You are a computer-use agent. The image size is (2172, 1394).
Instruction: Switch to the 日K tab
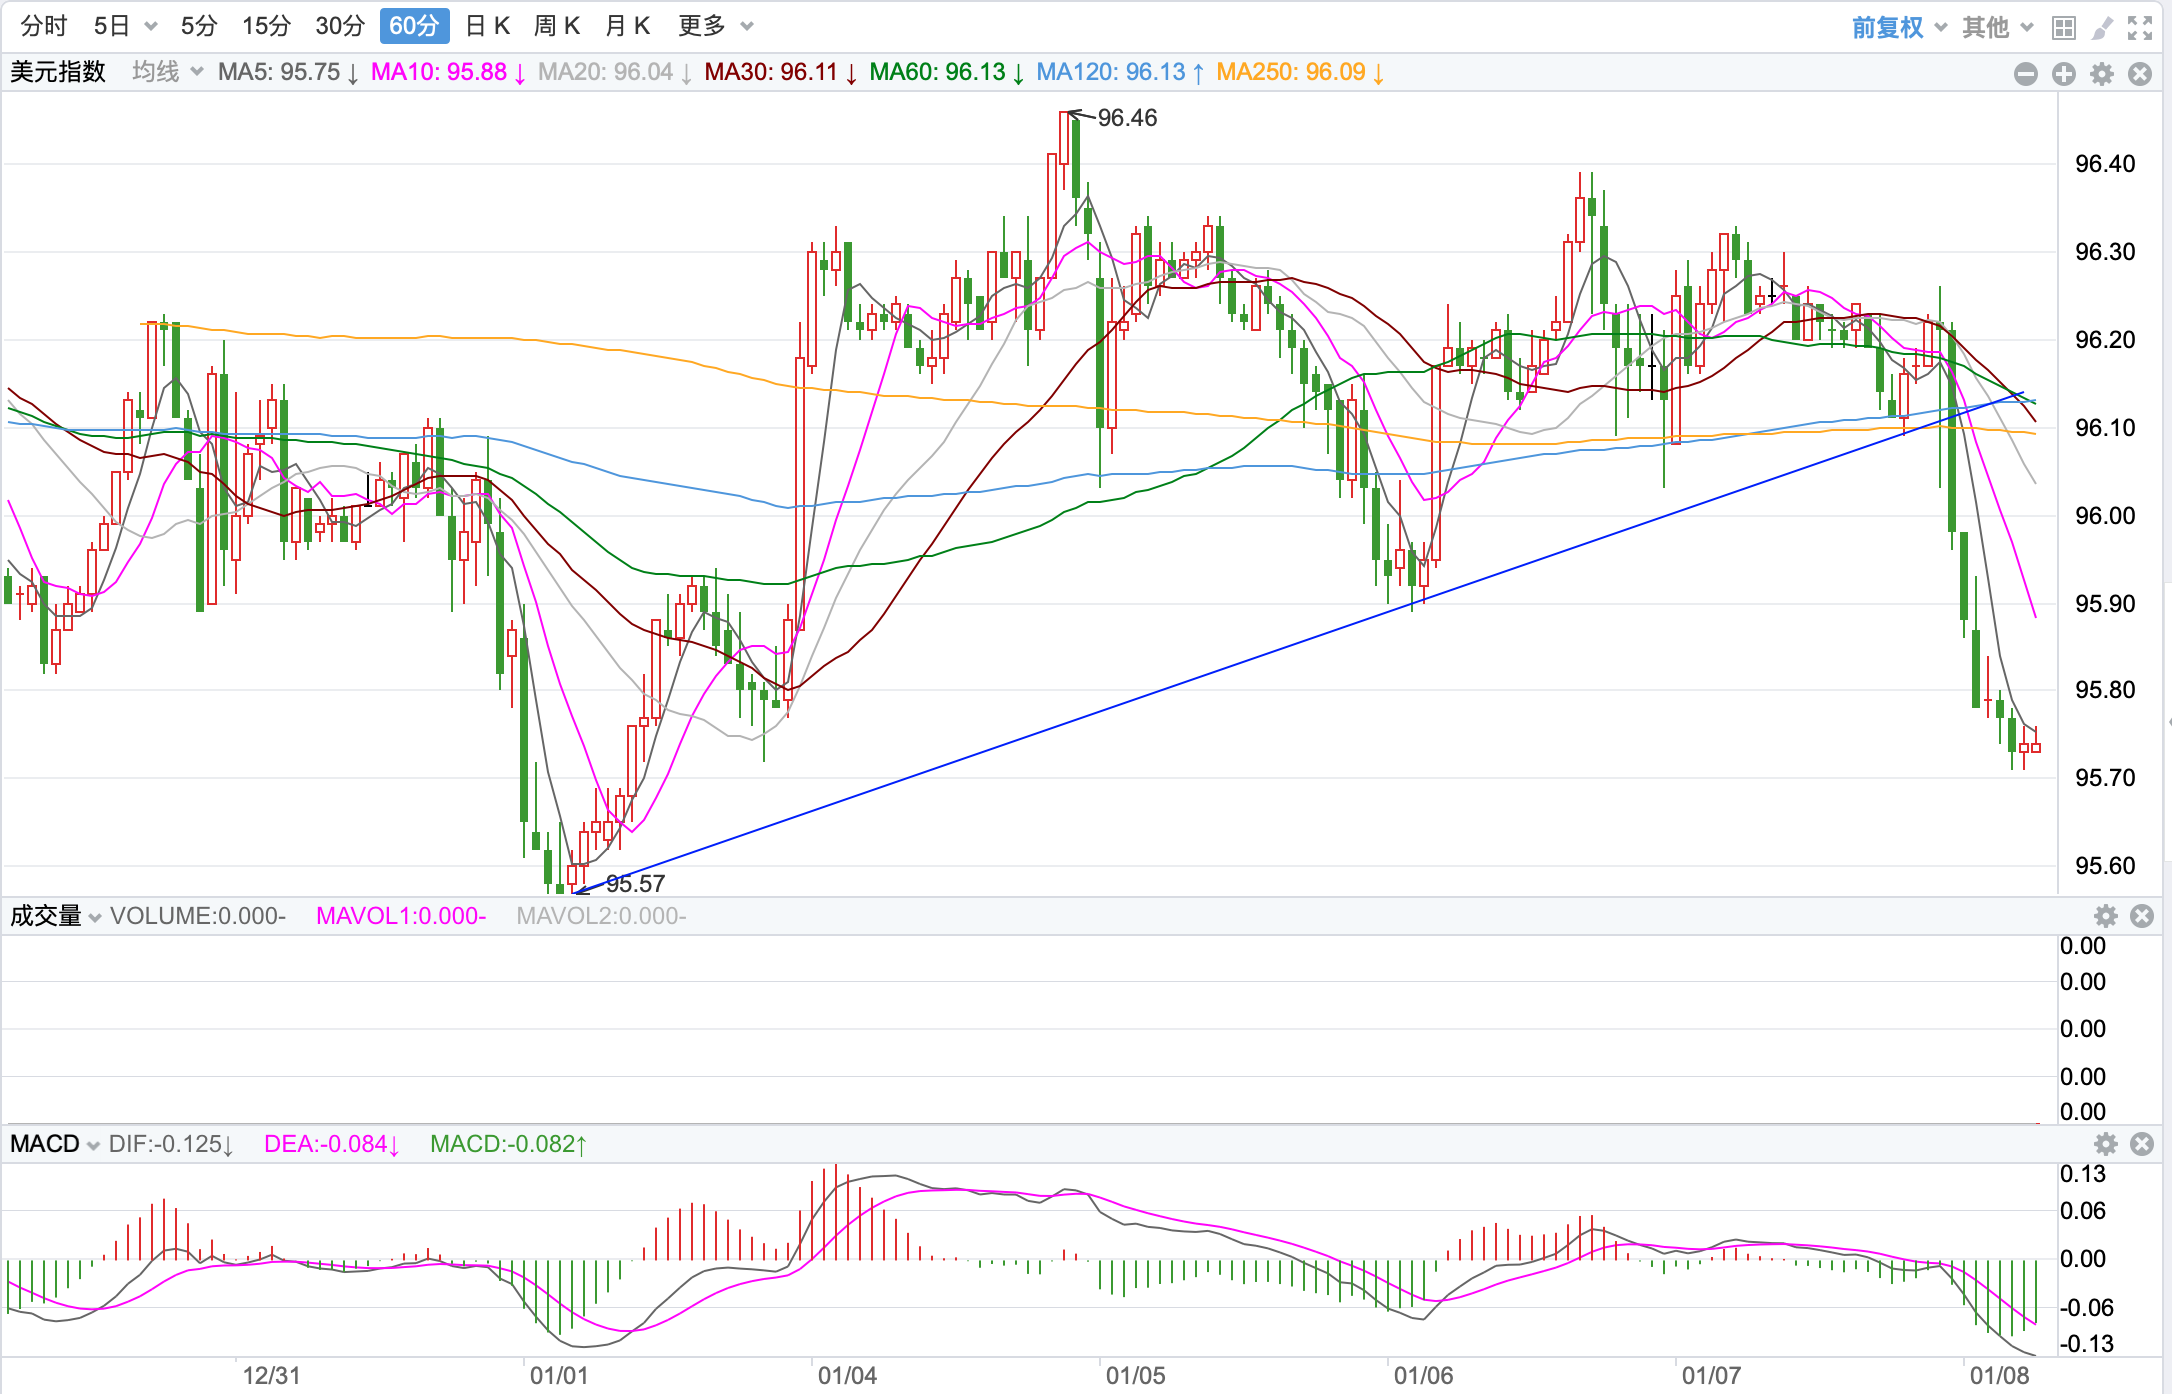[488, 26]
